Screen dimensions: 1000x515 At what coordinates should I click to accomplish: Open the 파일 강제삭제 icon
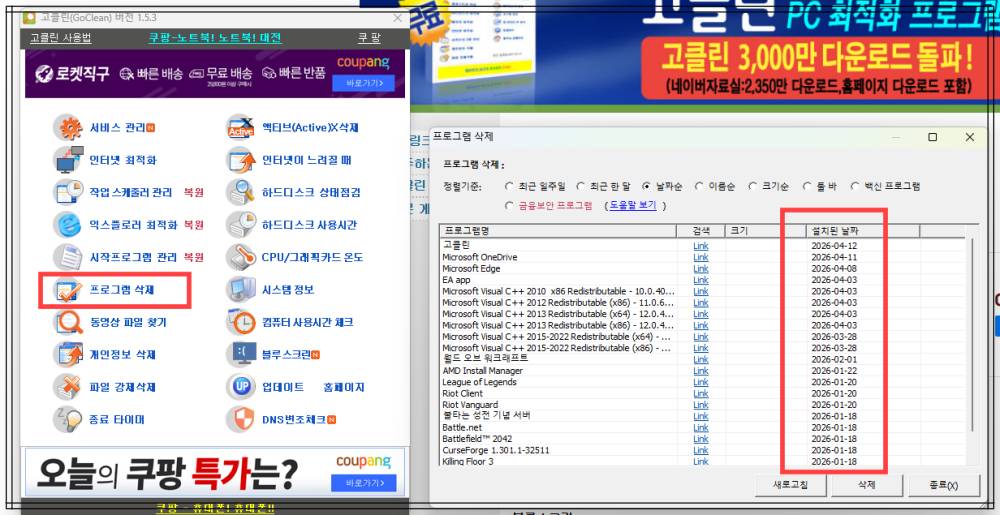(68, 388)
